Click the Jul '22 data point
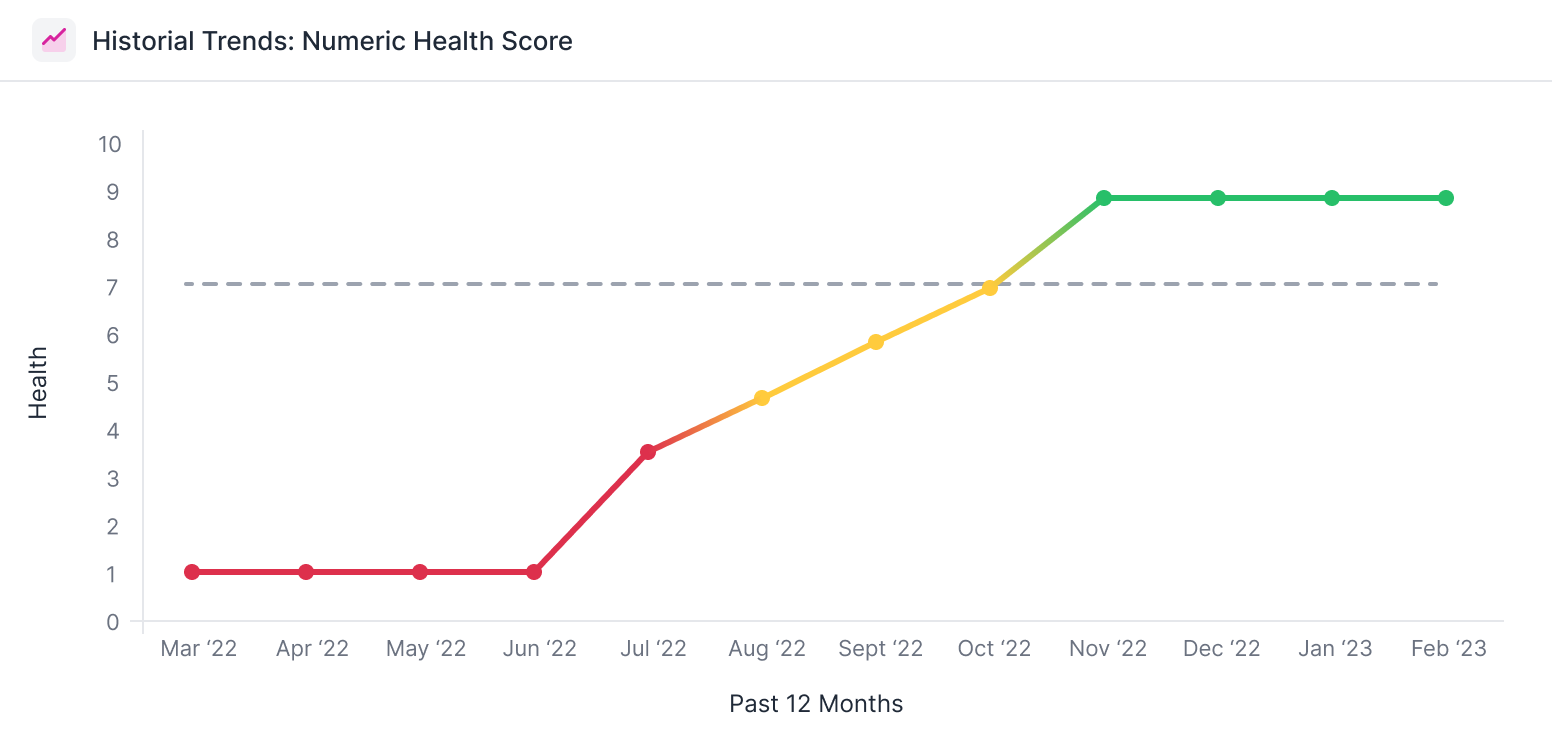 pos(648,452)
